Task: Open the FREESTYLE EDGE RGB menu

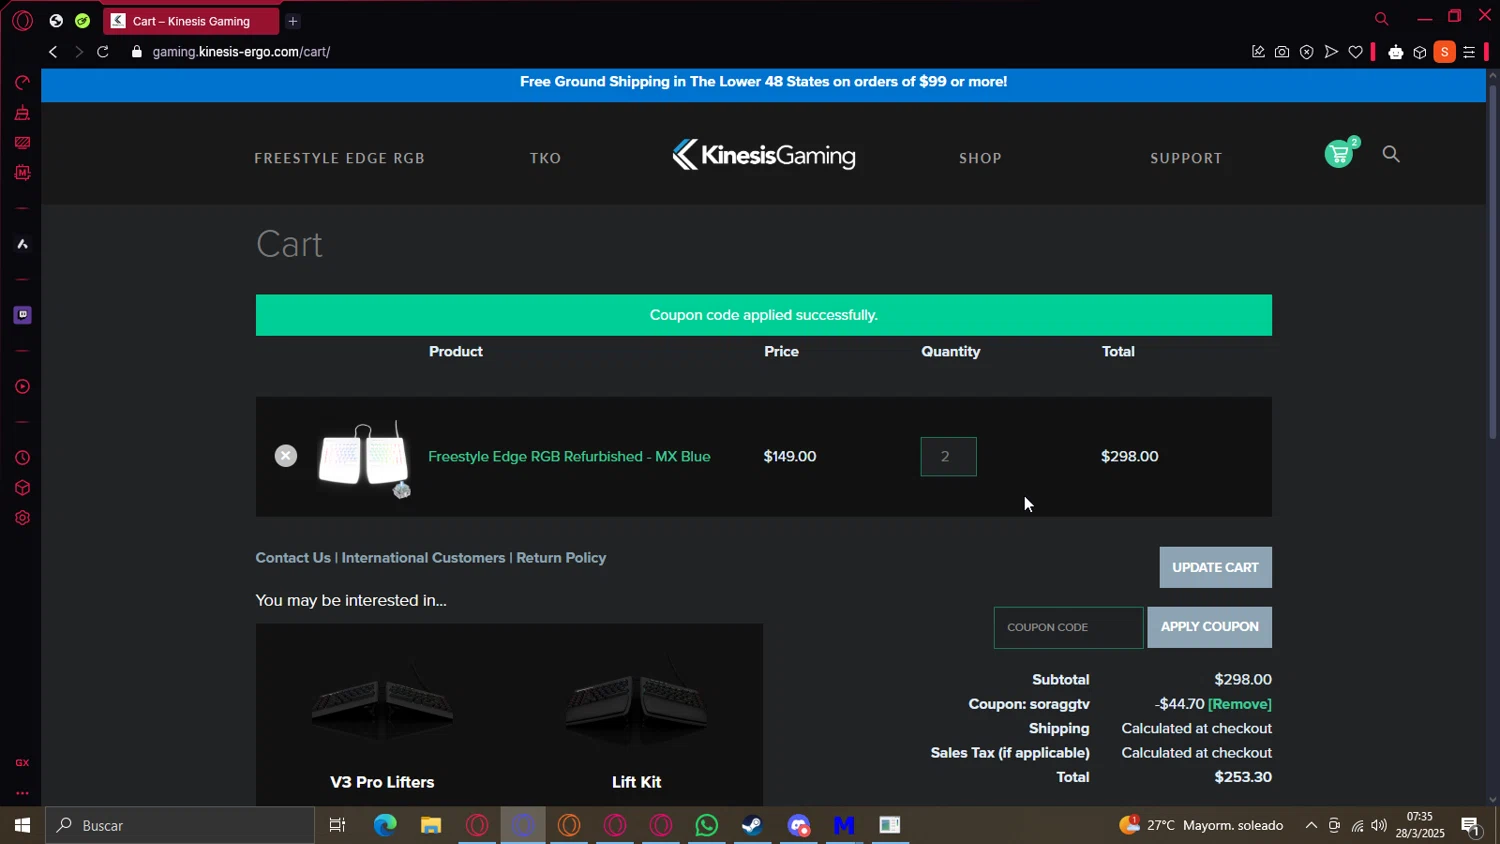Action: point(340,158)
